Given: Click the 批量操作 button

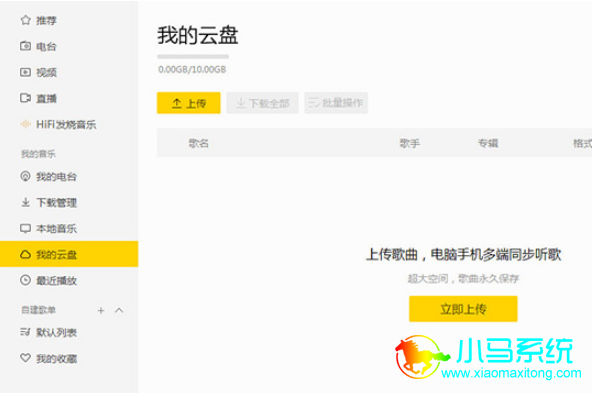Looking at the screenshot, I should point(336,103).
